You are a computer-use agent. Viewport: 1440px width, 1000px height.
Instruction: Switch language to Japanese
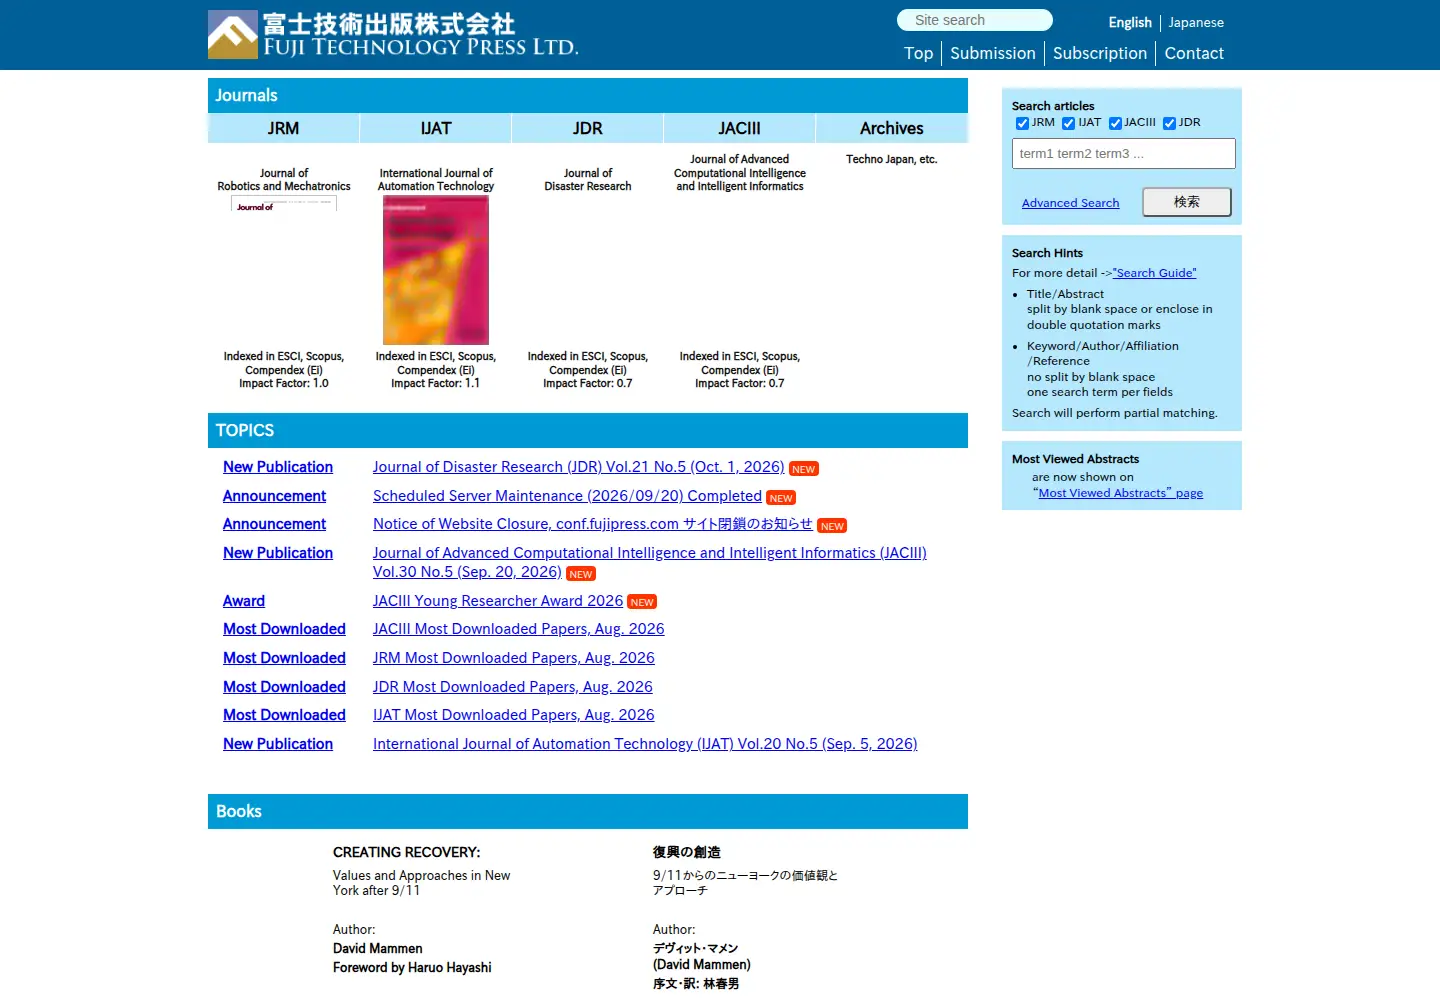[1196, 22]
